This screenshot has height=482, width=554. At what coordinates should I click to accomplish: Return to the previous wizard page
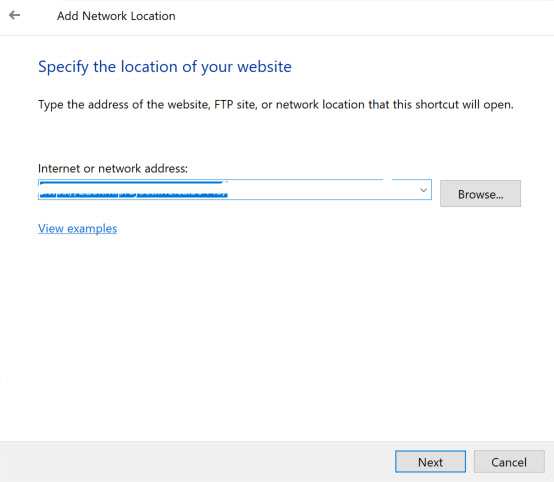[14, 15]
